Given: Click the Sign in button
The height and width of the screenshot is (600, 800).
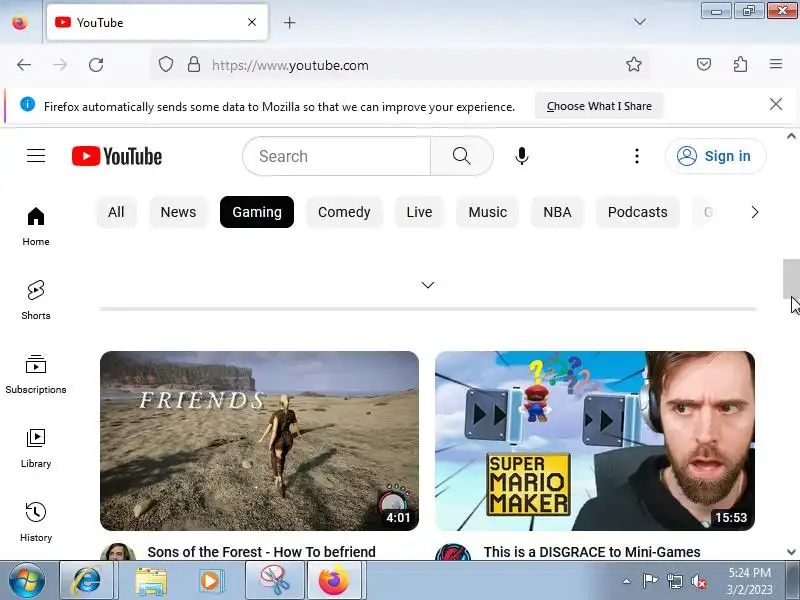Looking at the screenshot, I should pyautogui.click(x=715, y=156).
